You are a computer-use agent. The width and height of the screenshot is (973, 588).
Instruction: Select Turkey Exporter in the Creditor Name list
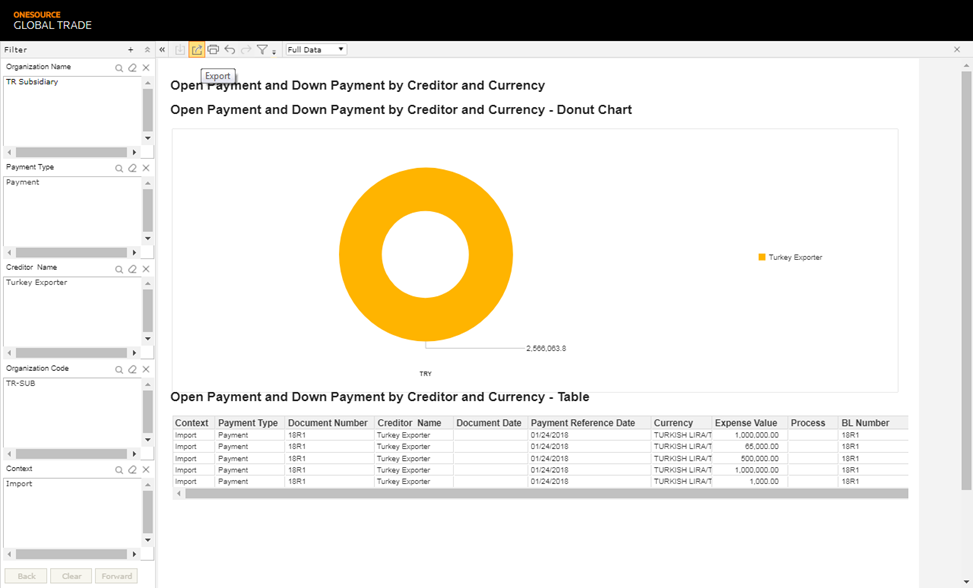click(37, 282)
